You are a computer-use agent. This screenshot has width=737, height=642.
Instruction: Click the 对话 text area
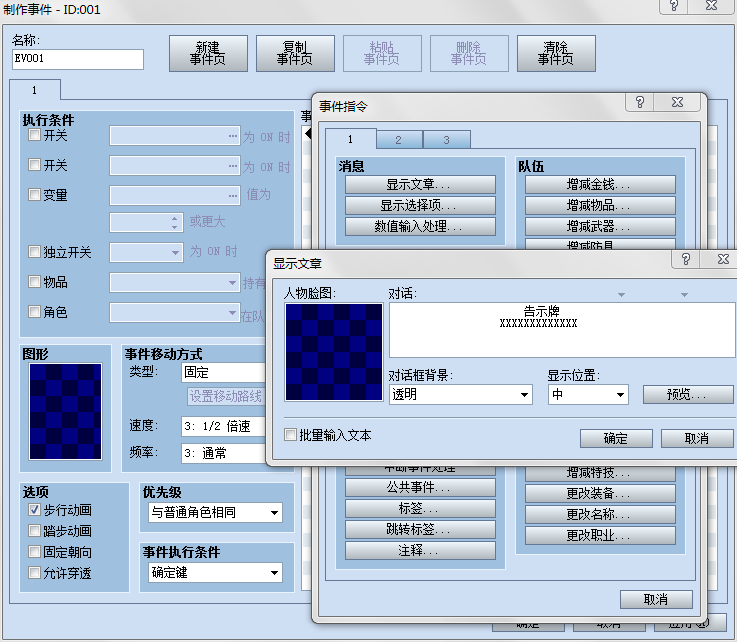[x=562, y=330]
